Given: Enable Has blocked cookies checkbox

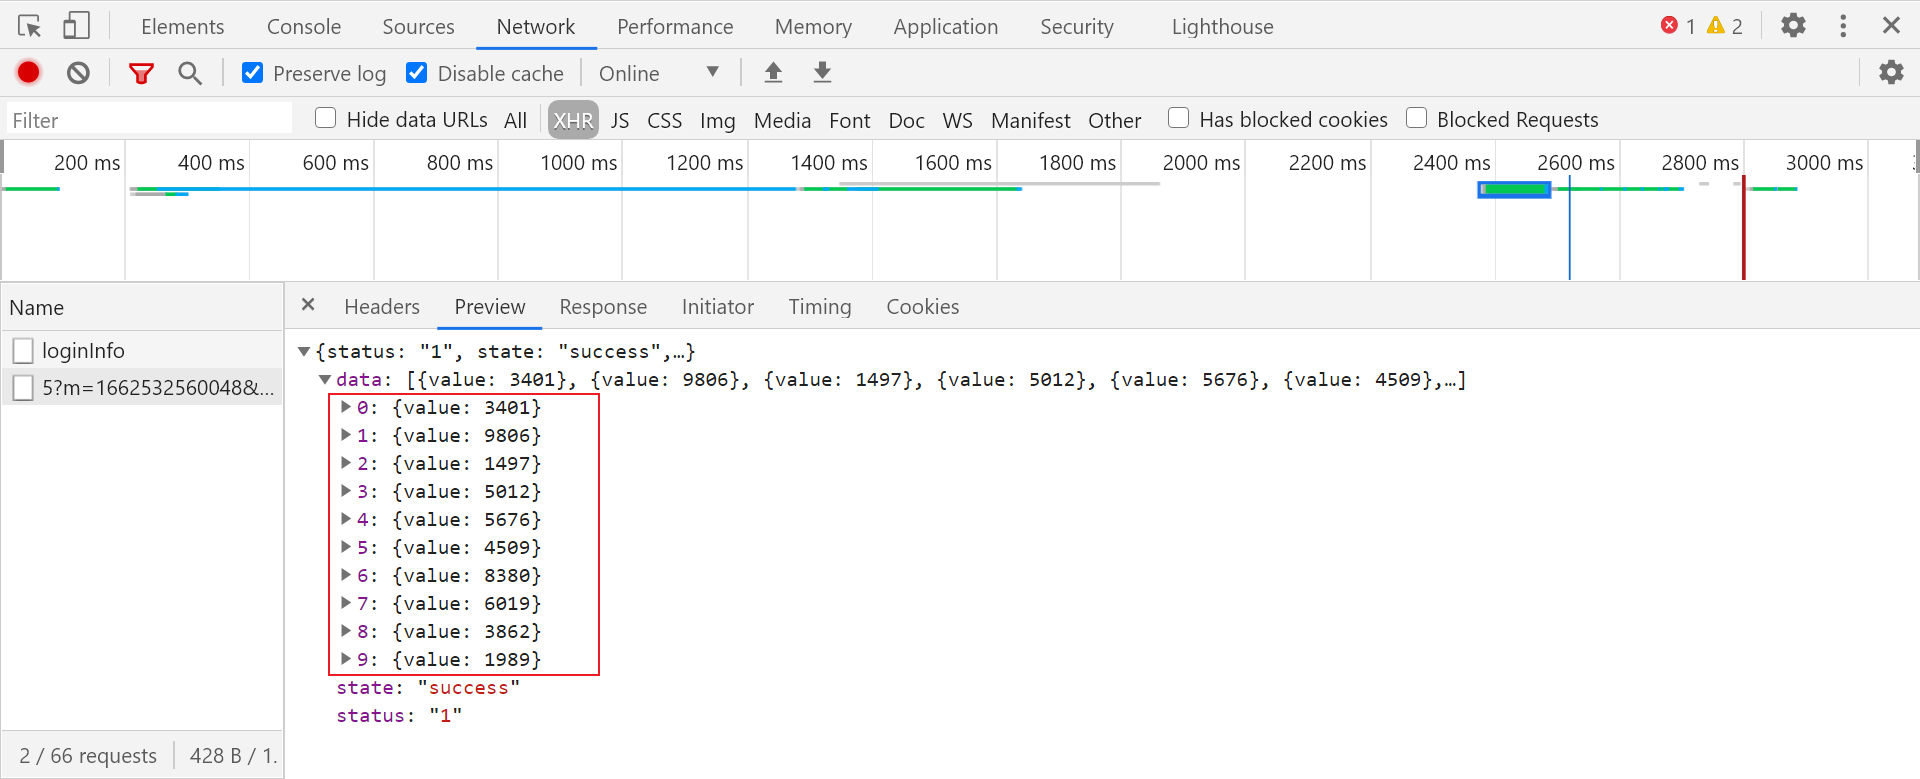Looking at the screenshot, I should (1178, 118).
